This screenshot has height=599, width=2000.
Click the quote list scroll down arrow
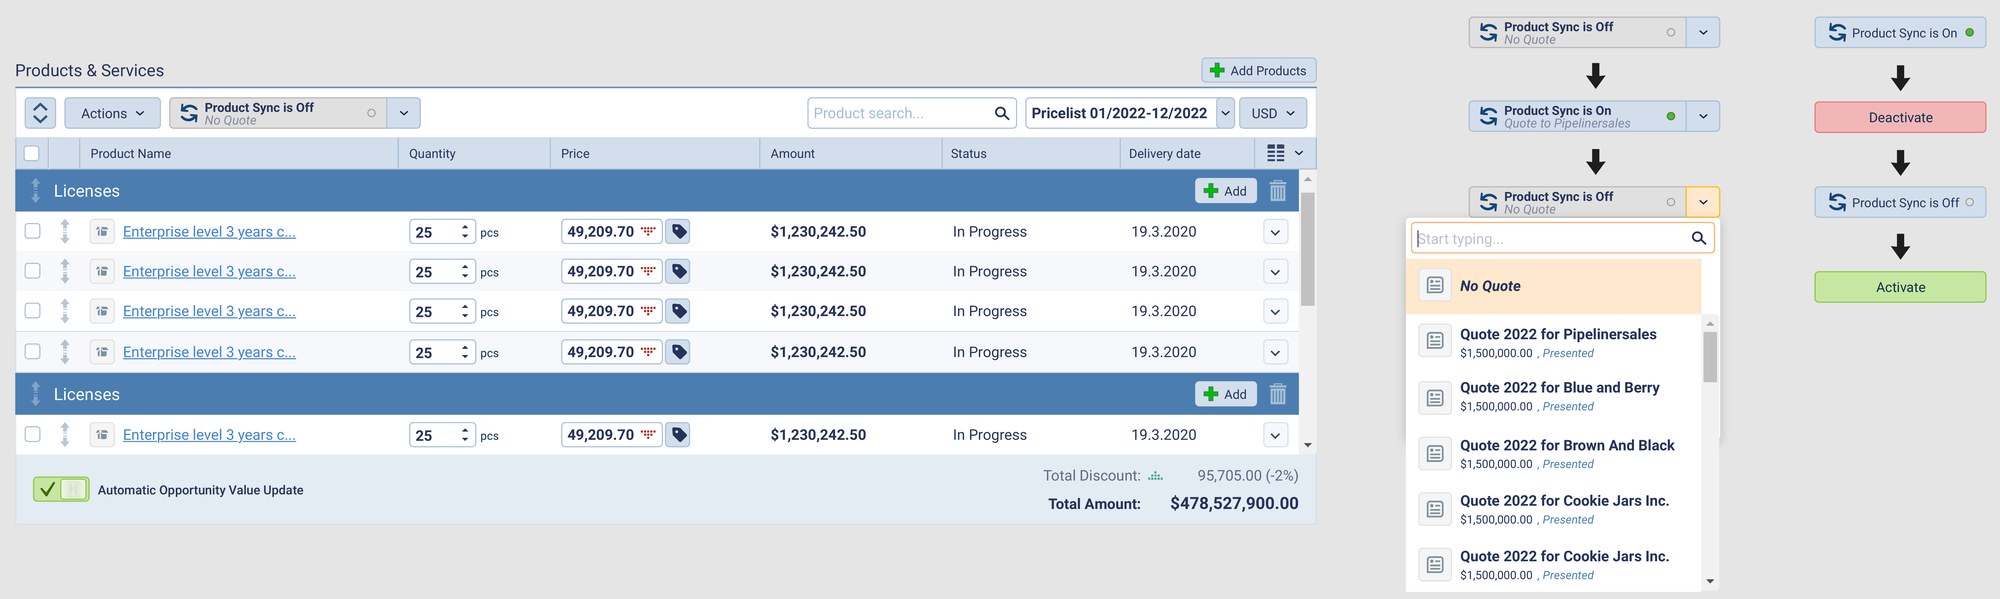[x=1710, y=581]
